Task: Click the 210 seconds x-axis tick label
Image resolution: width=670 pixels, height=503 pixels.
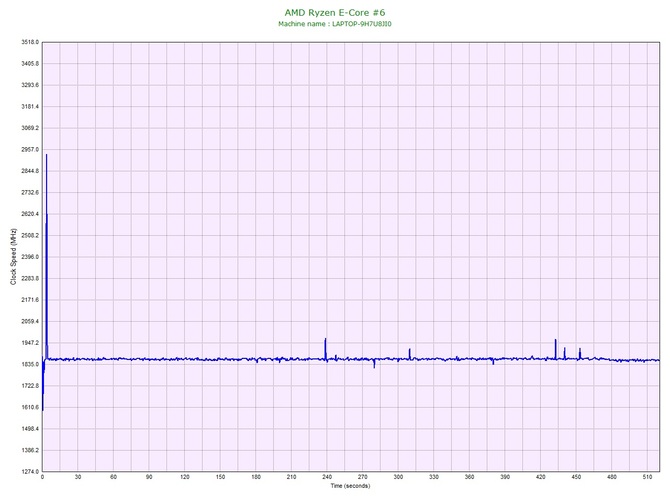Action: click(291, 477)
